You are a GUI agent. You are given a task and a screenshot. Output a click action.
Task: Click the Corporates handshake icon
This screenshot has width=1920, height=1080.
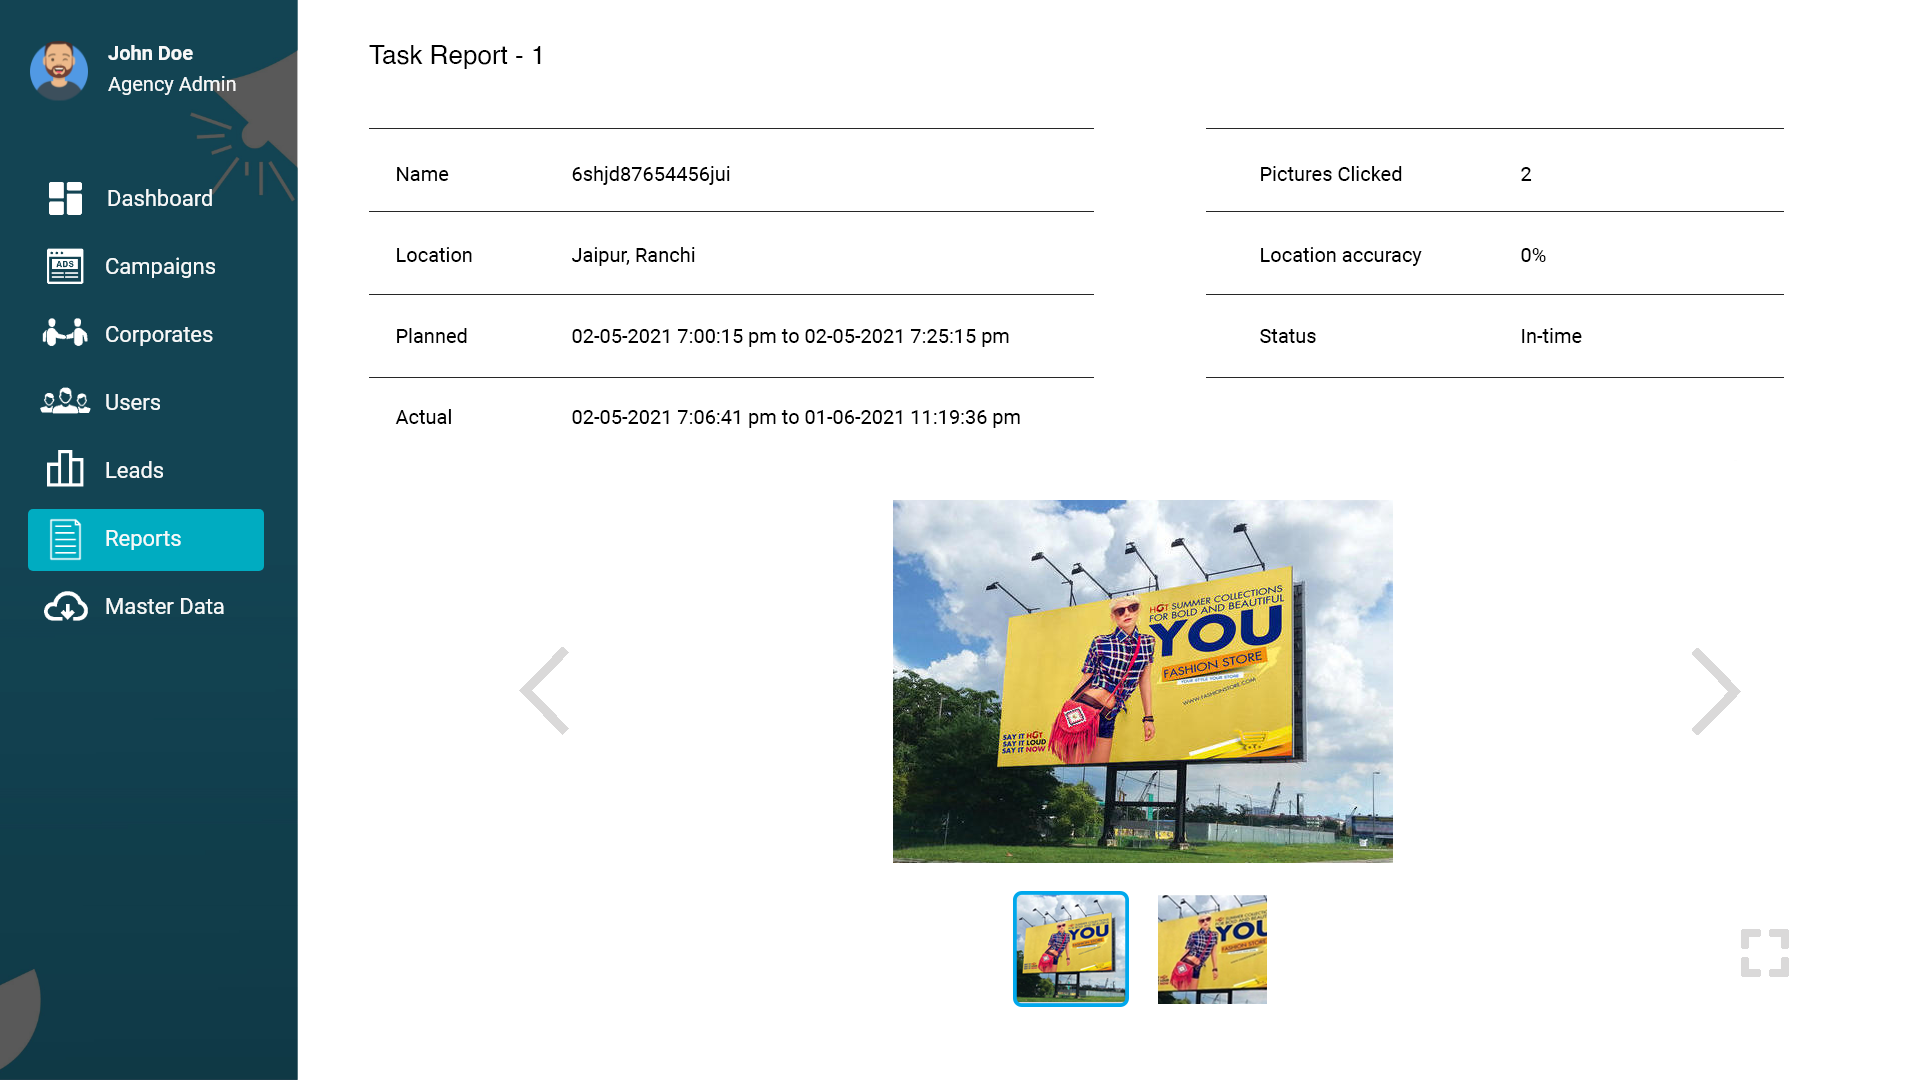(65, 333)
